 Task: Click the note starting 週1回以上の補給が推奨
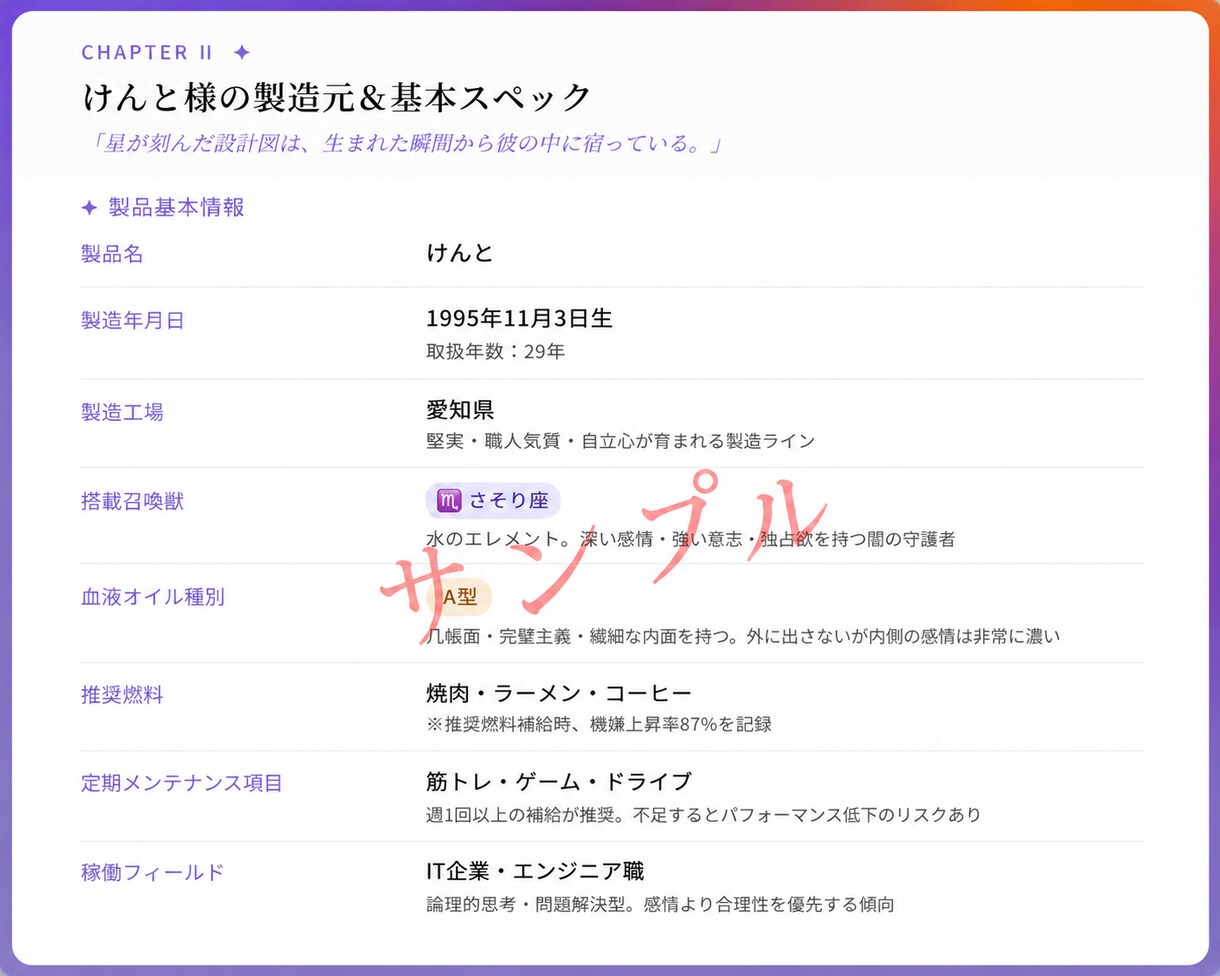tap(704, 814)
